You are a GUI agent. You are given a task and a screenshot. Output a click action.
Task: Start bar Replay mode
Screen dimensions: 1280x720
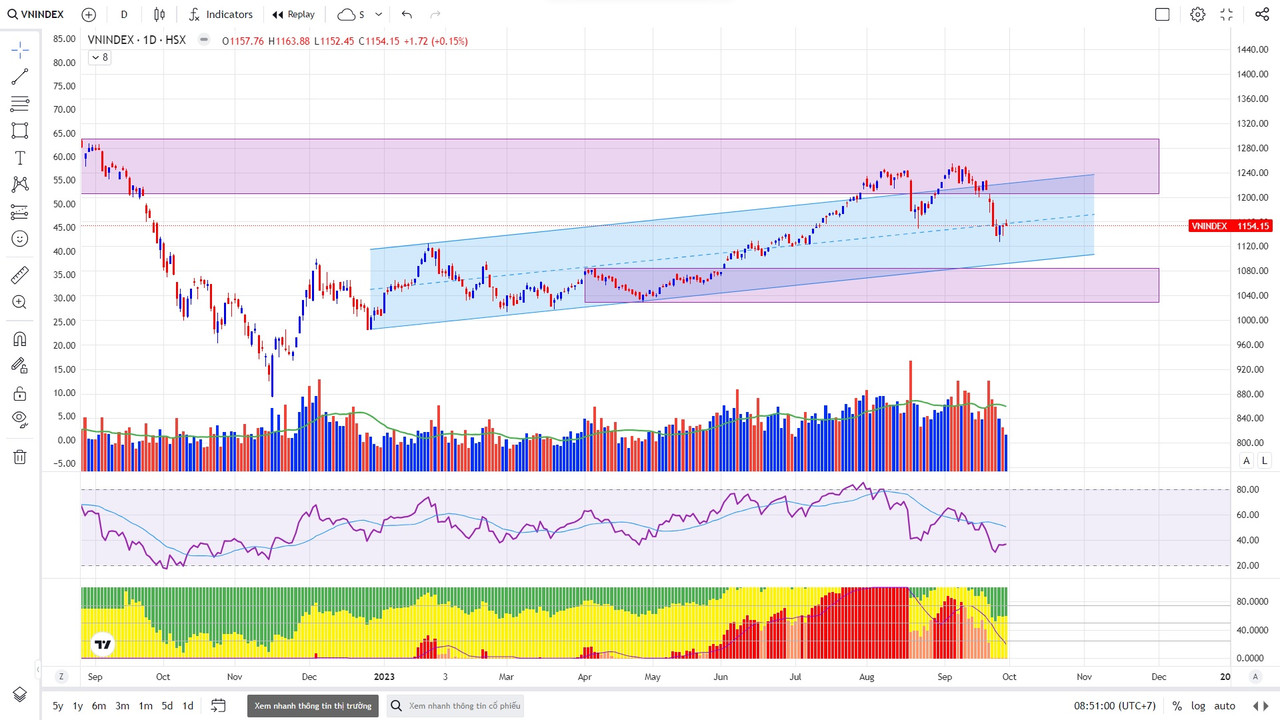293,14
